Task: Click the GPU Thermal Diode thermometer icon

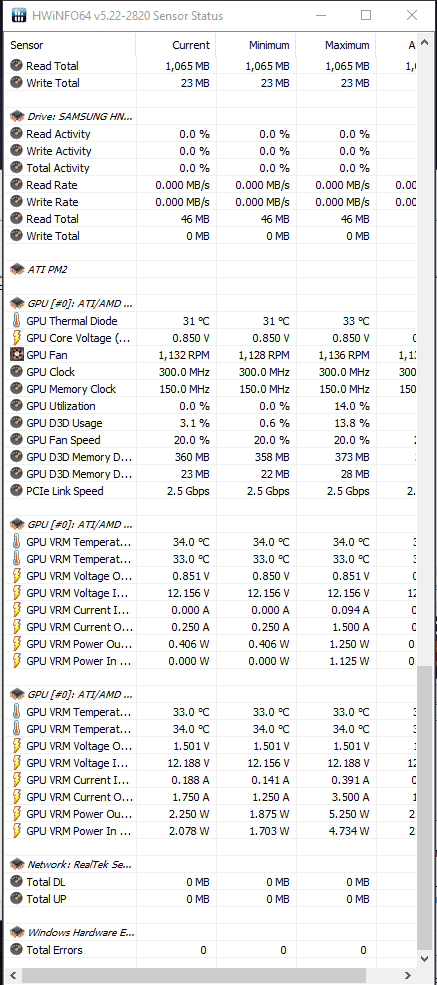Action: pos(16,320)
